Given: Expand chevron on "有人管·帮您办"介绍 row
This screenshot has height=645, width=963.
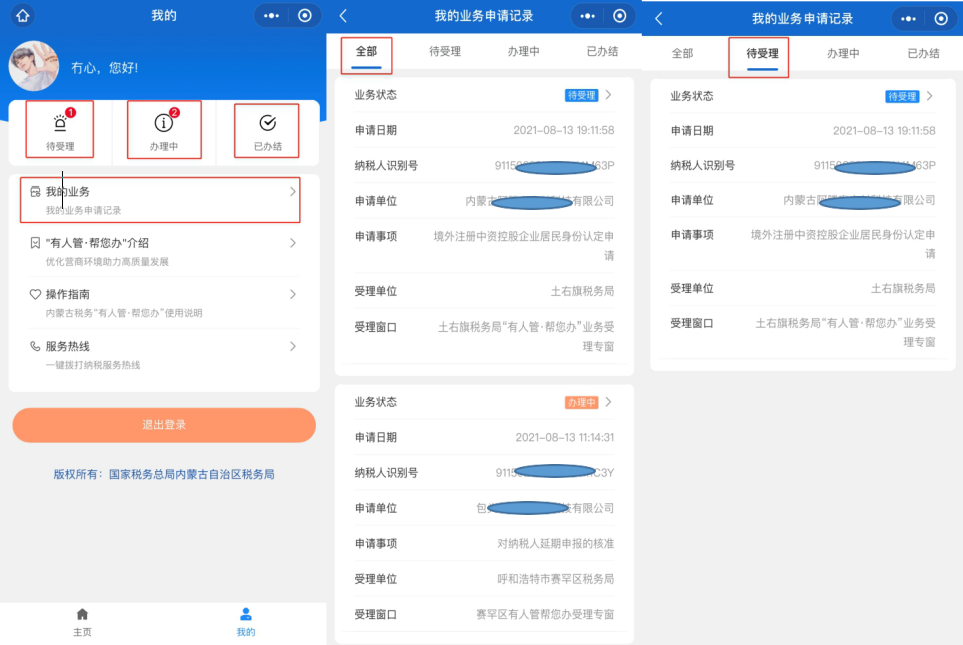Looking at the screenshot, I should 292,243.
